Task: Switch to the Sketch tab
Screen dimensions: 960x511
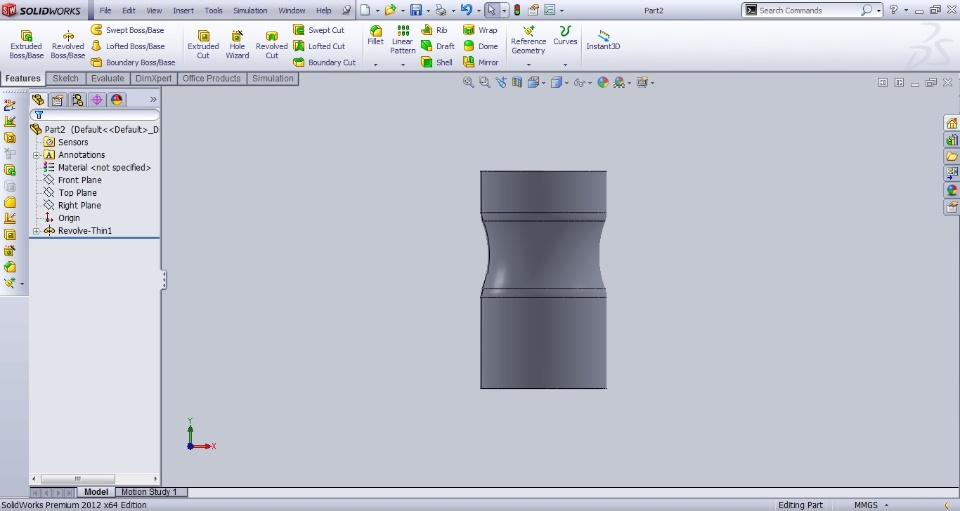Action: [x=65, y=78]
